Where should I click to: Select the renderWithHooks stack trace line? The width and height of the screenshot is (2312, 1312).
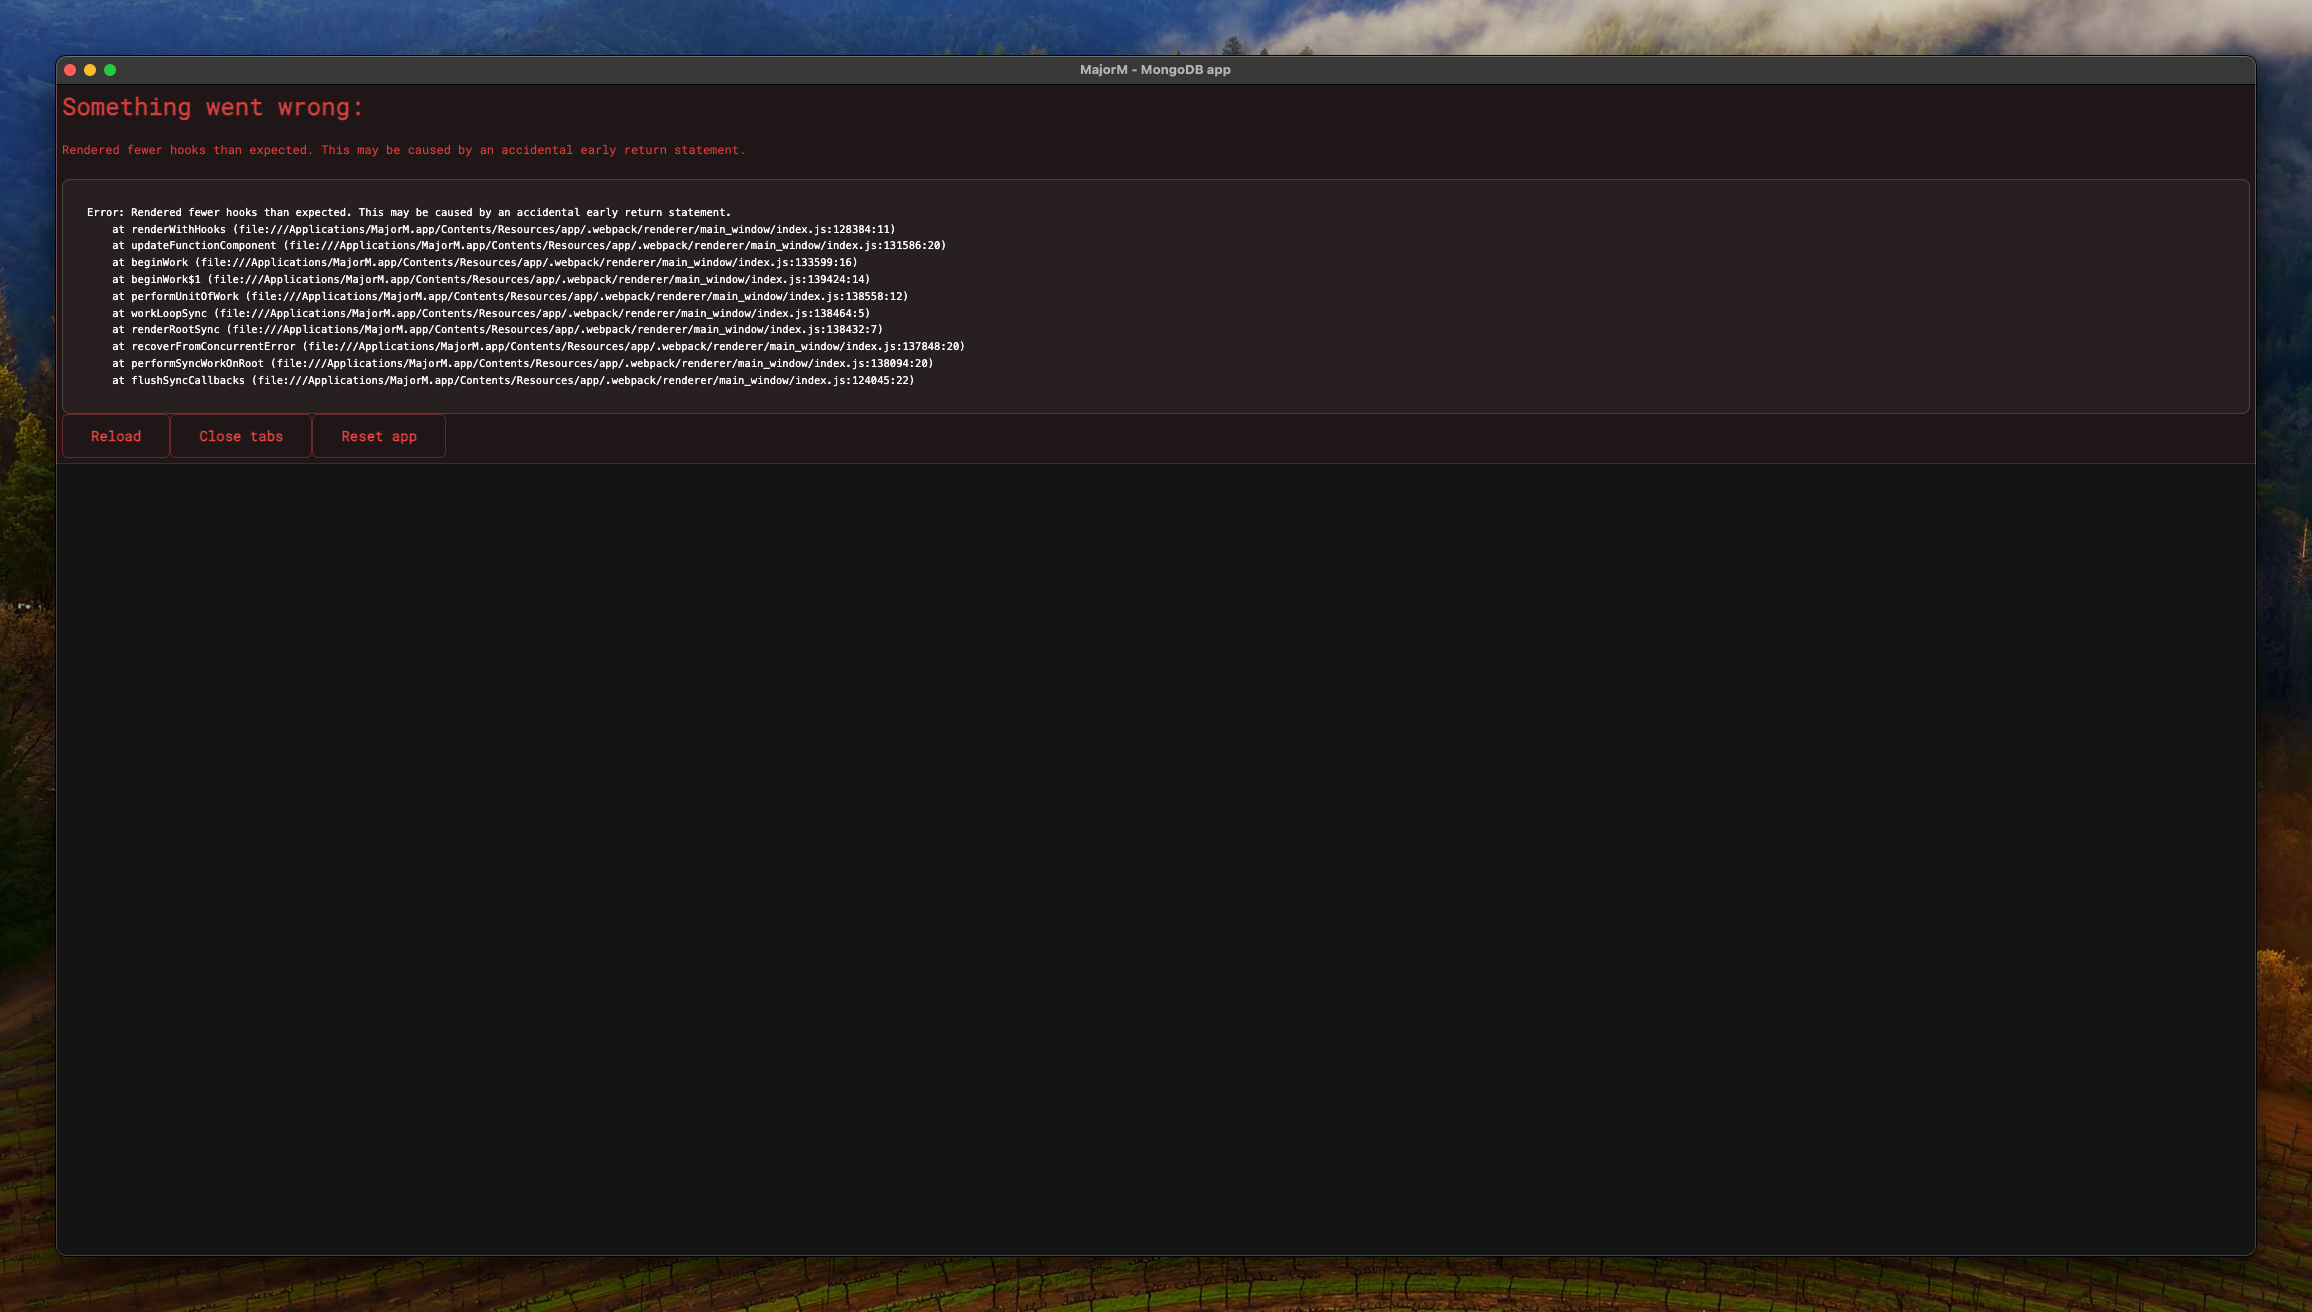[x=504, y=229]
